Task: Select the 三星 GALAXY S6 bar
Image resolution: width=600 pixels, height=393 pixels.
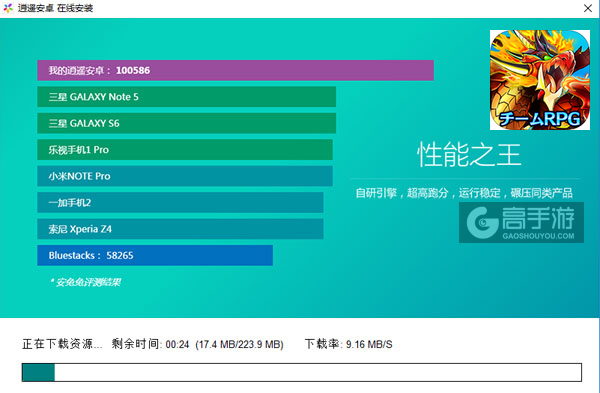Action: (x=186, y=123)
